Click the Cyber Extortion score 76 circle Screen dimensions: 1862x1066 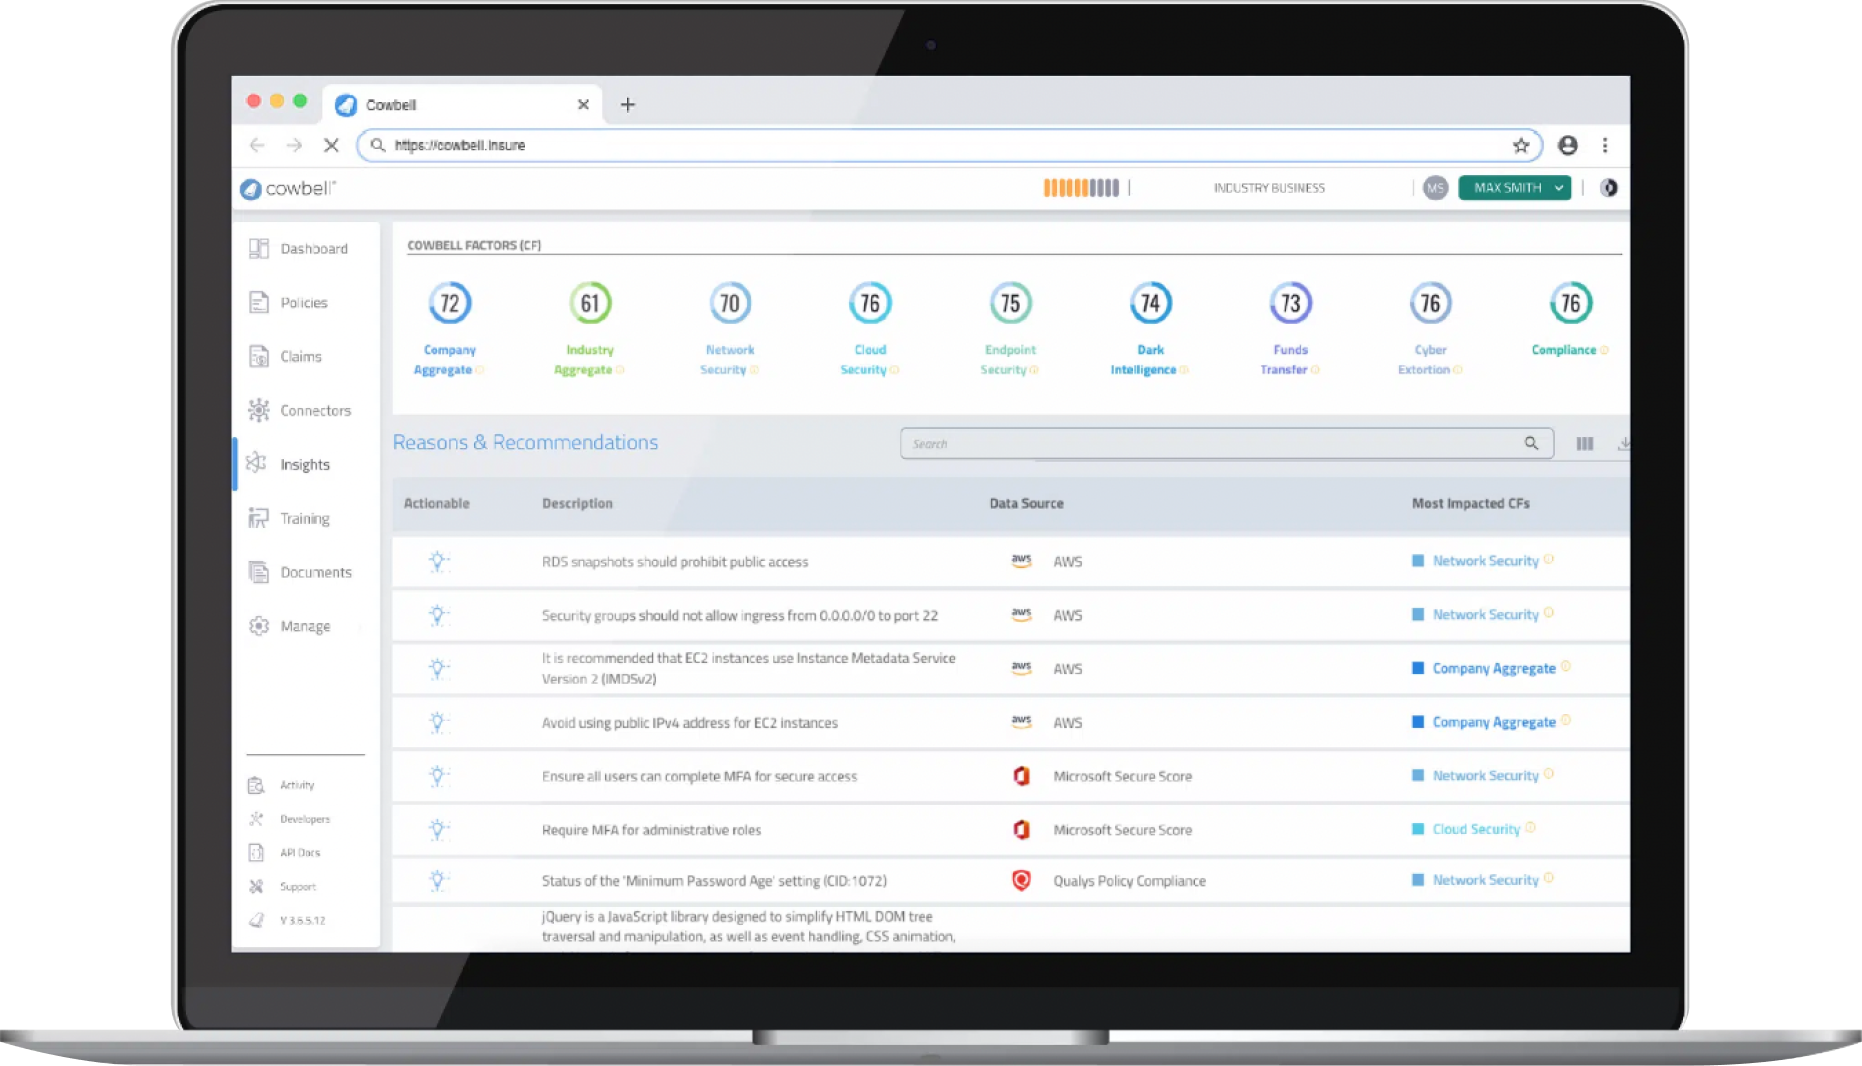(x=1431, y=303)
